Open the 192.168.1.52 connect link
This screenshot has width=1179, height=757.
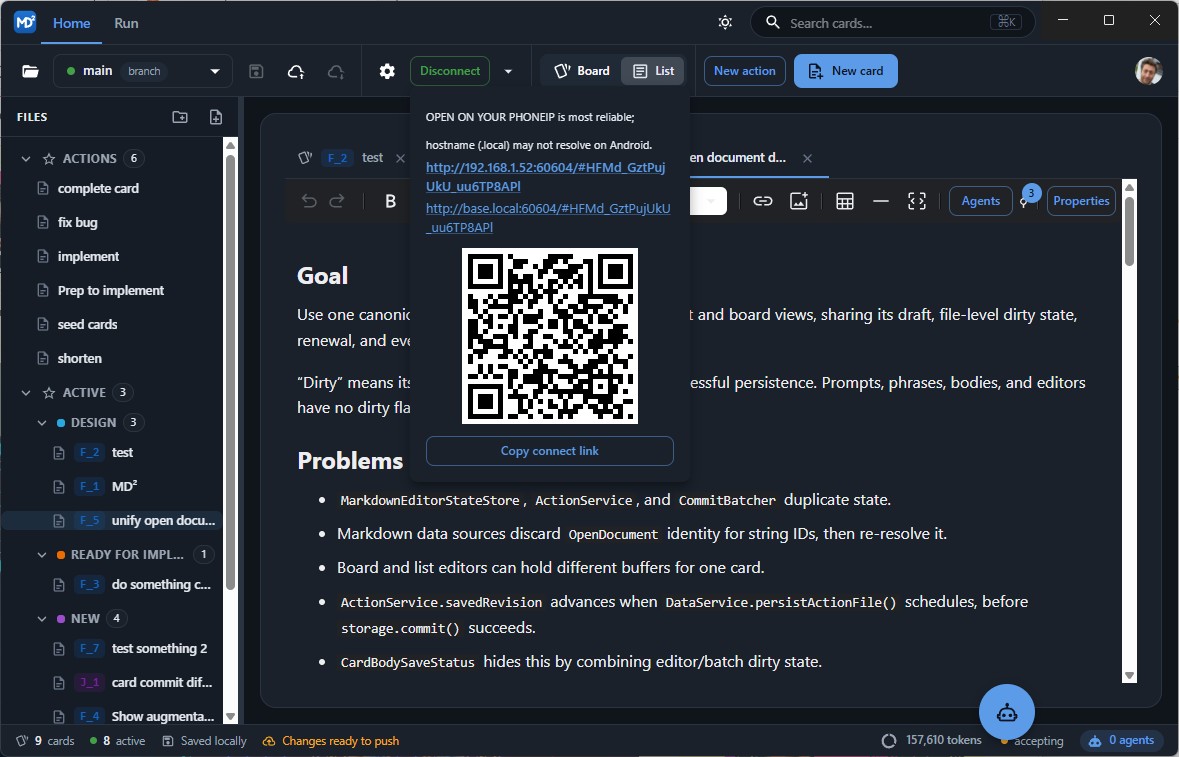545,177
